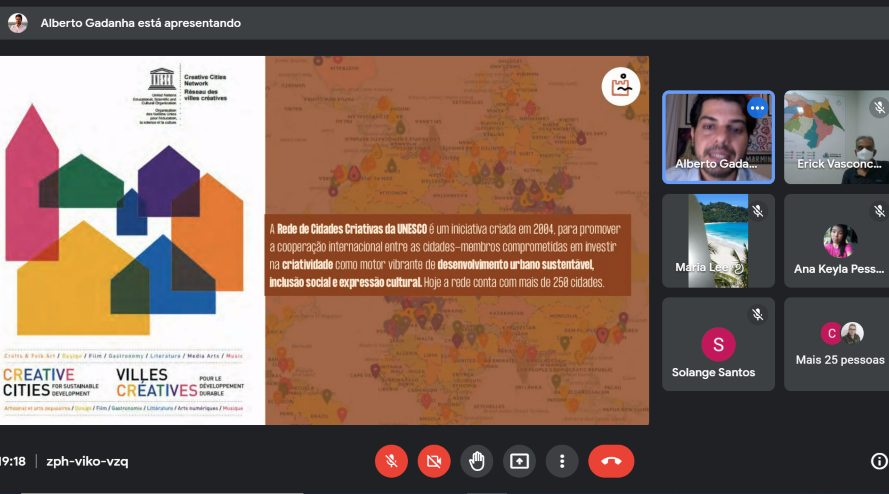Click the muted mic icon on Erick's tile

(879, 107)
